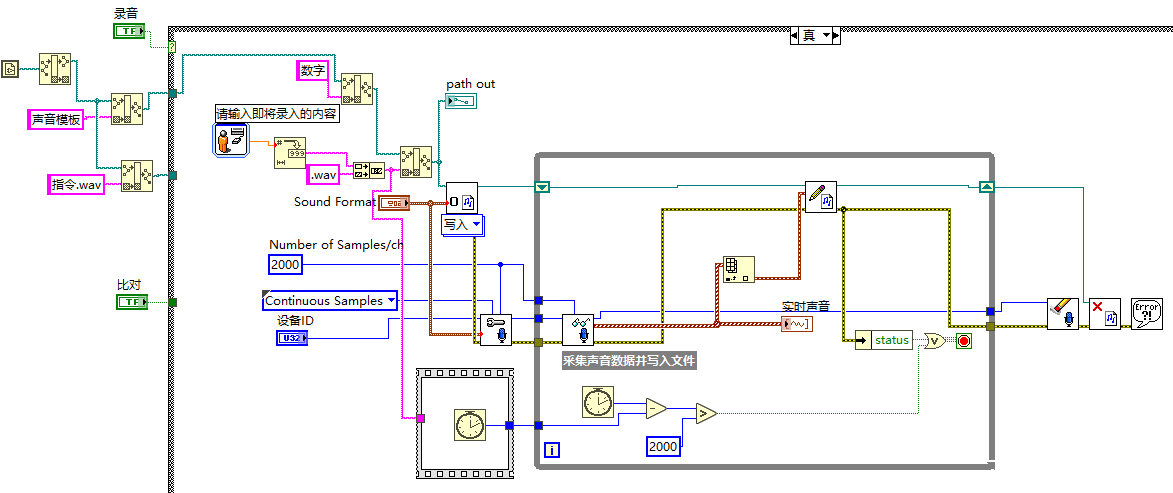Click the Build Path node feeding path out
Viewport: 1173px width, 493px height.
tap(416, 162)
